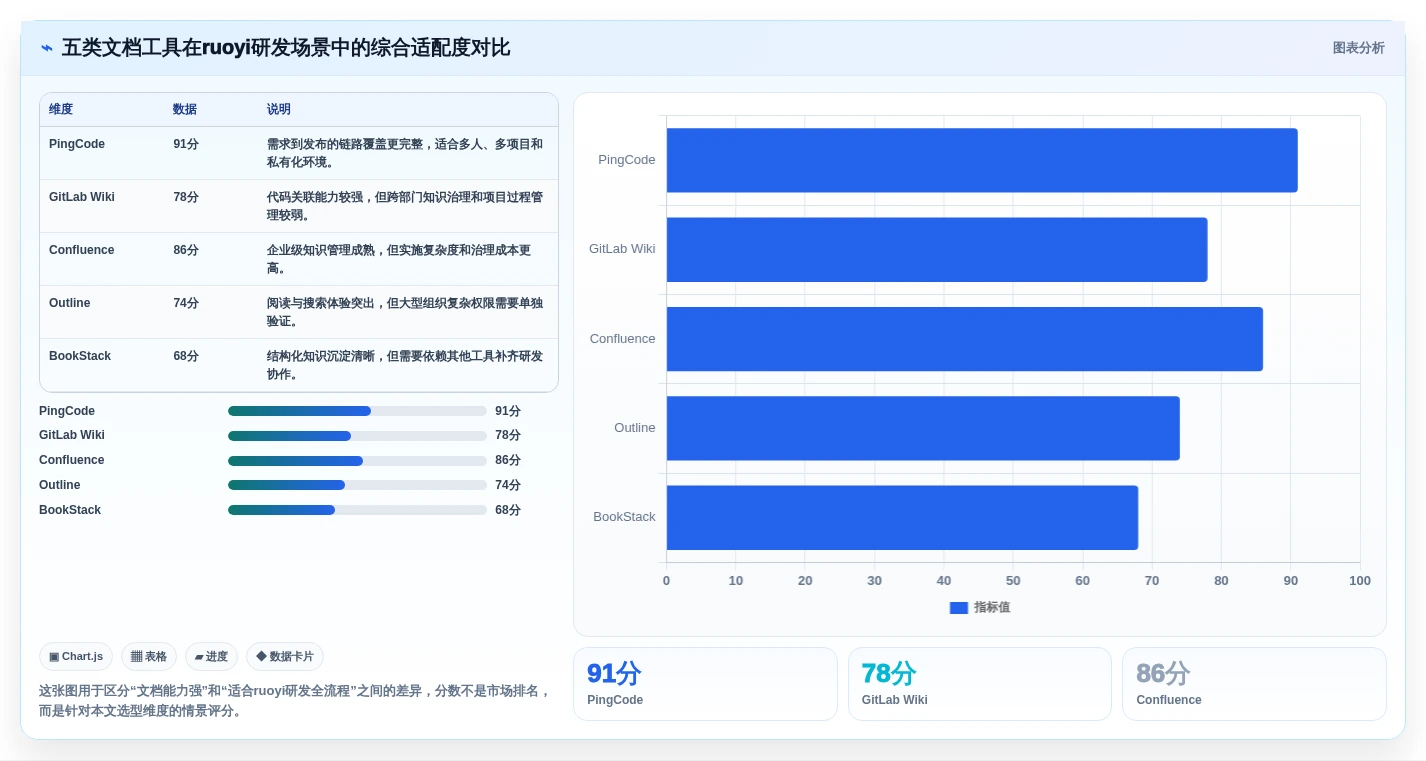Click the 91分 value in the table
1426x761 pixels.
click(186, 144)
